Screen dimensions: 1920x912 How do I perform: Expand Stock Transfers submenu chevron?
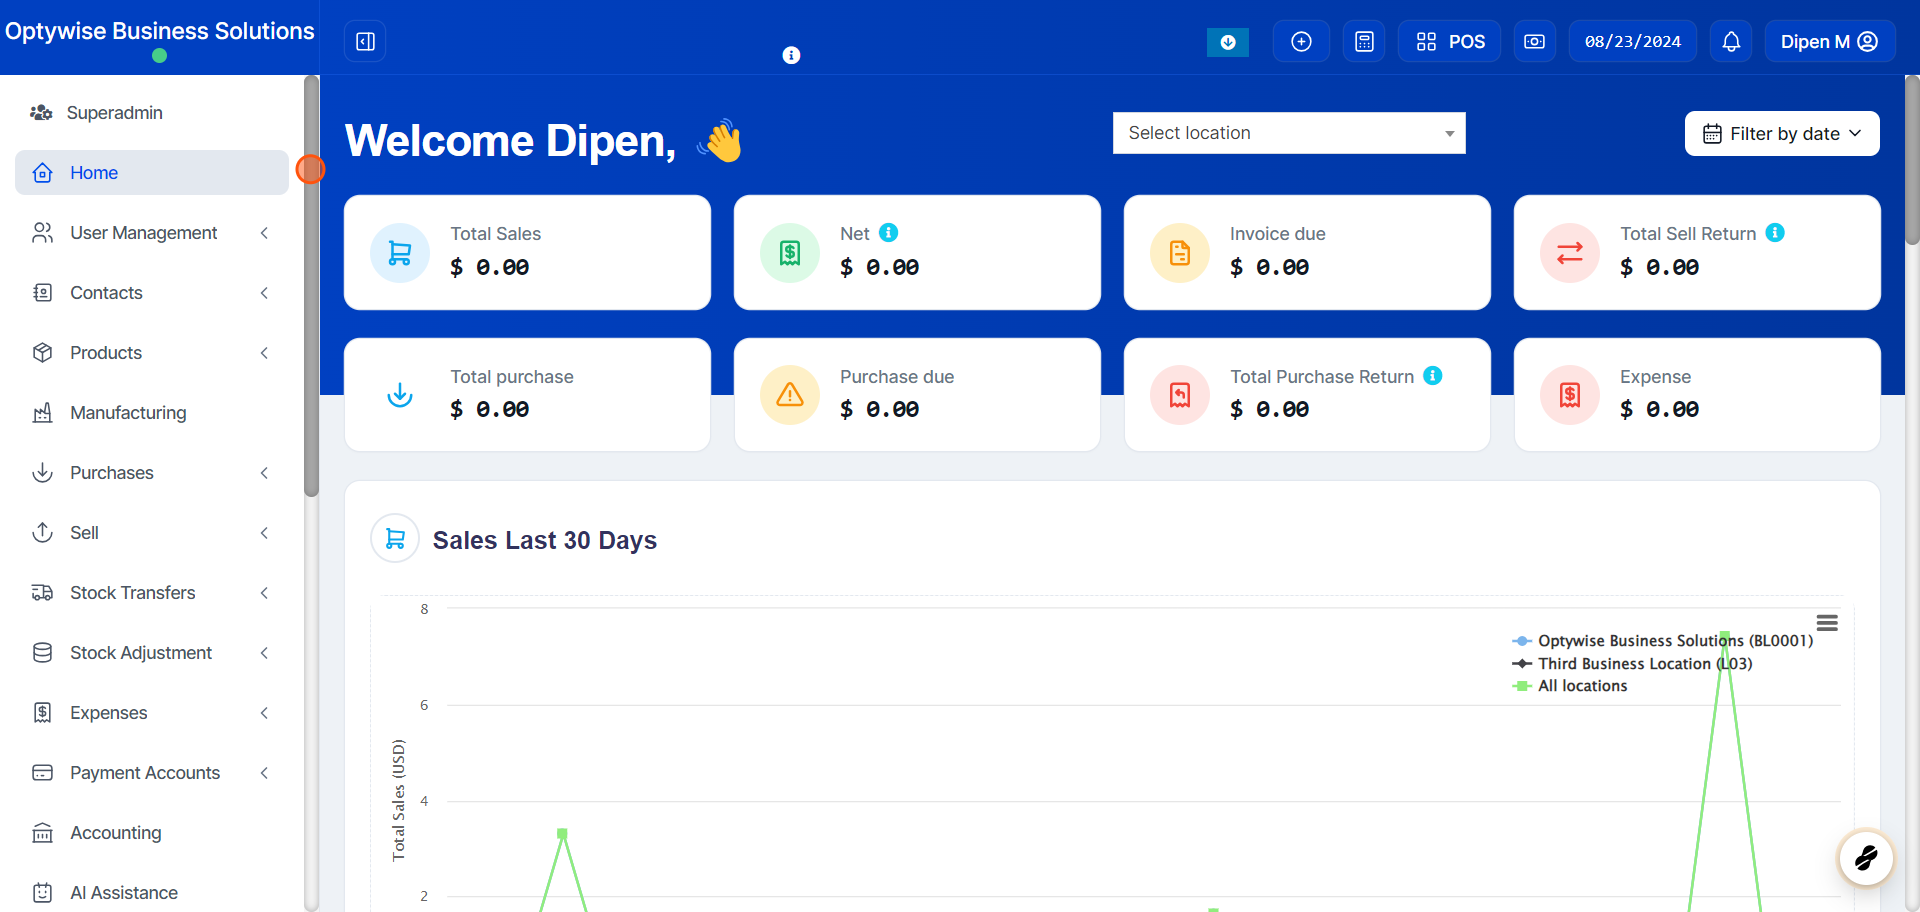pos(264,593)
